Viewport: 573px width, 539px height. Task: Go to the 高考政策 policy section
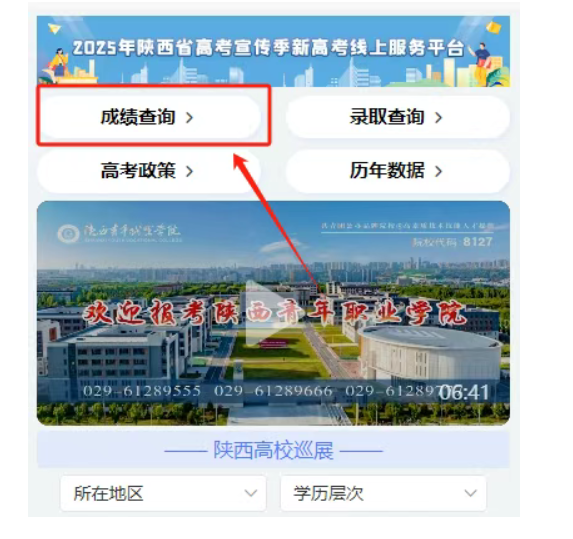149,171
